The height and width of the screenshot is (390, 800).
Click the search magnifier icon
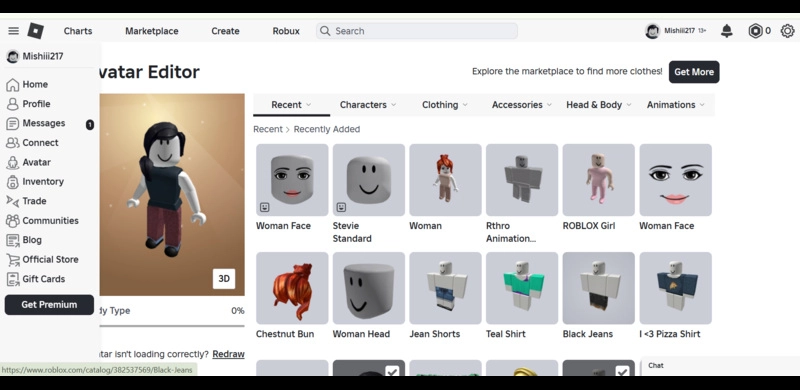click(325, 31)
